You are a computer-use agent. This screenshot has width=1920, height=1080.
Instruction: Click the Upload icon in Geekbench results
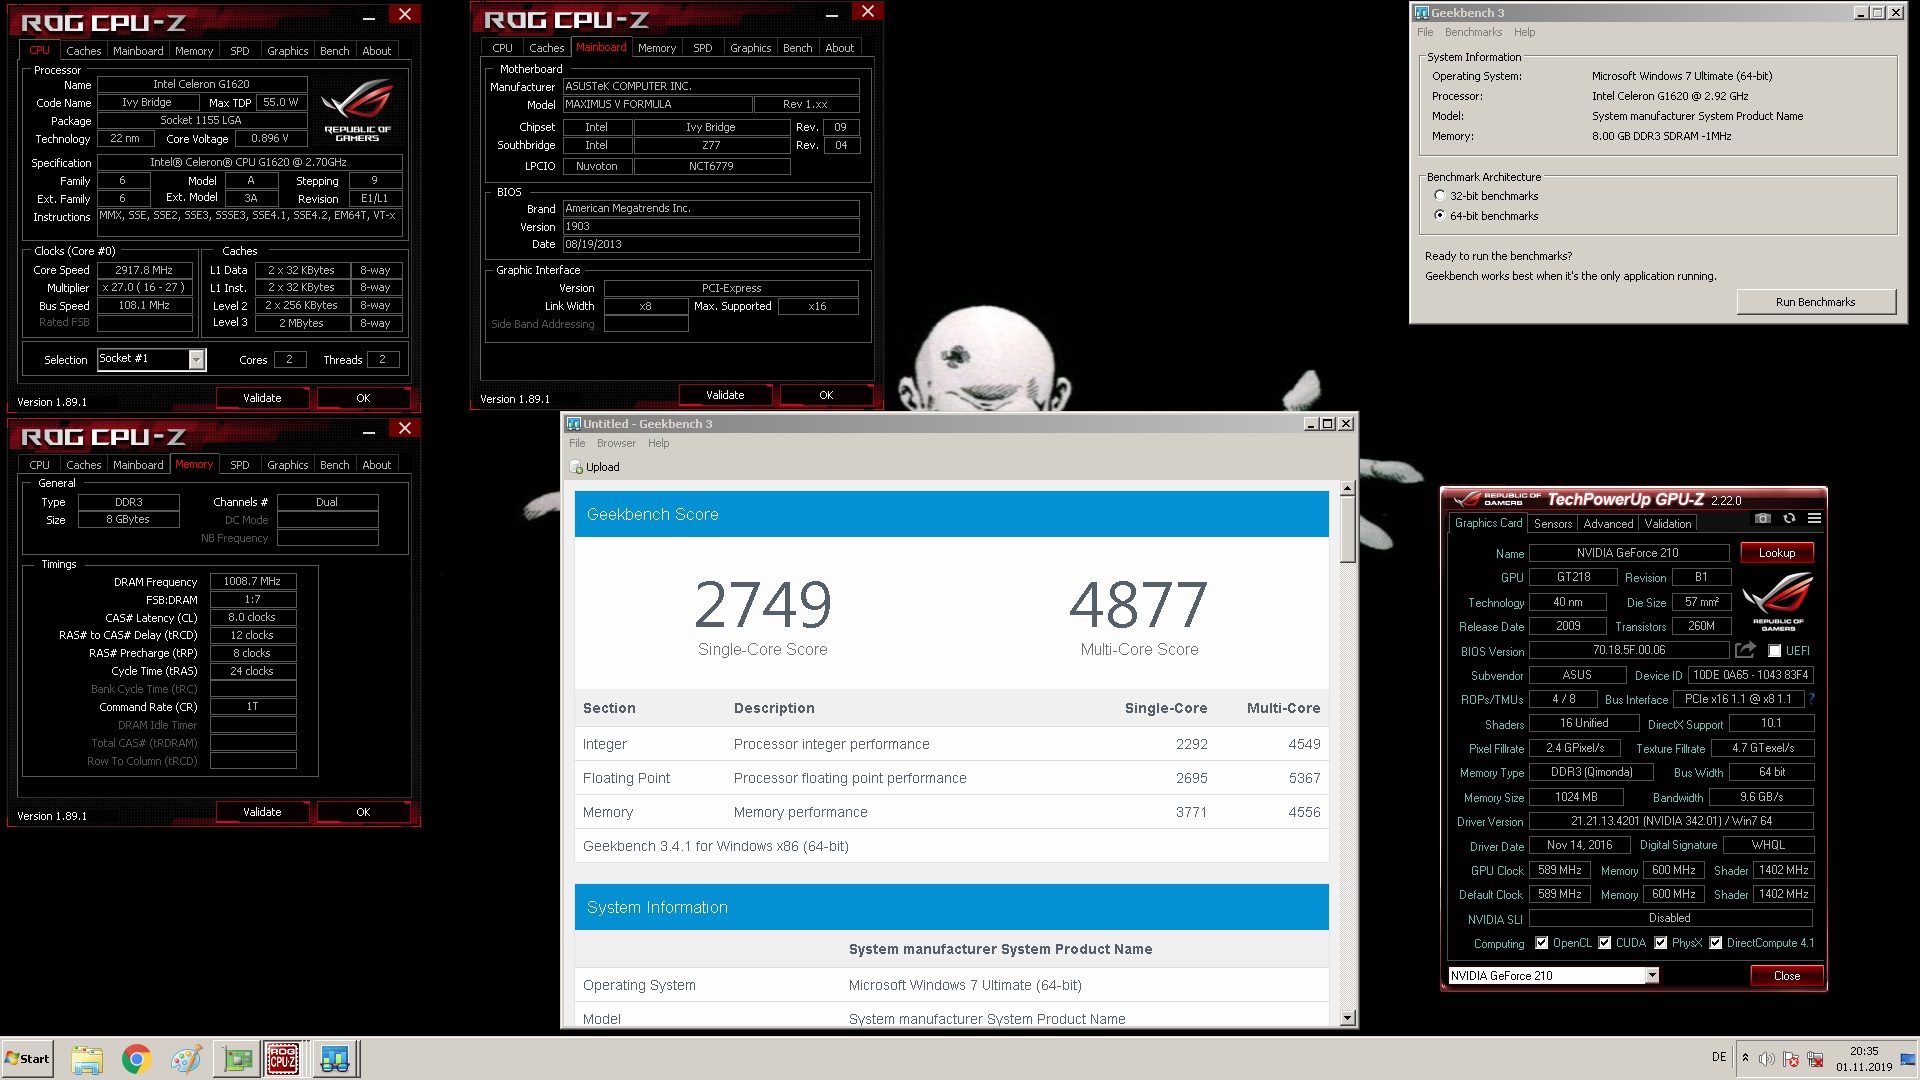coord(576,467)
